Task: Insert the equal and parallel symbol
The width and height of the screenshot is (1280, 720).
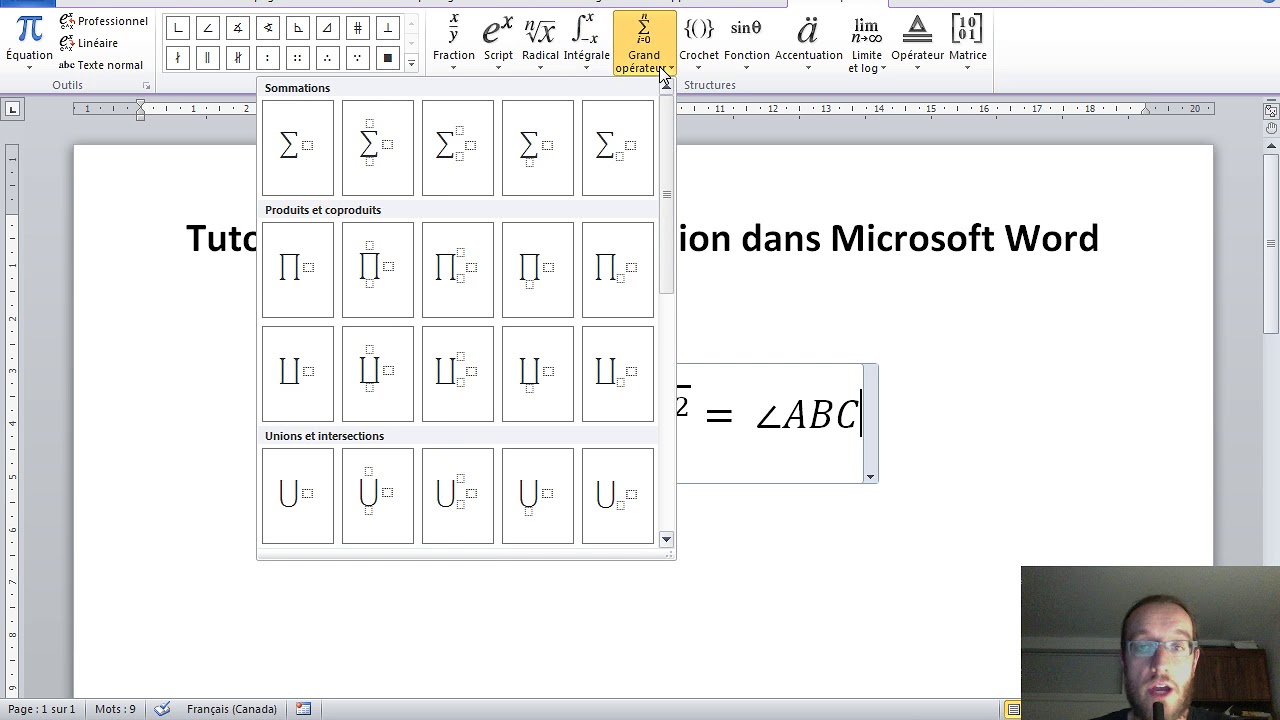Action: click(x=358, y=28)
